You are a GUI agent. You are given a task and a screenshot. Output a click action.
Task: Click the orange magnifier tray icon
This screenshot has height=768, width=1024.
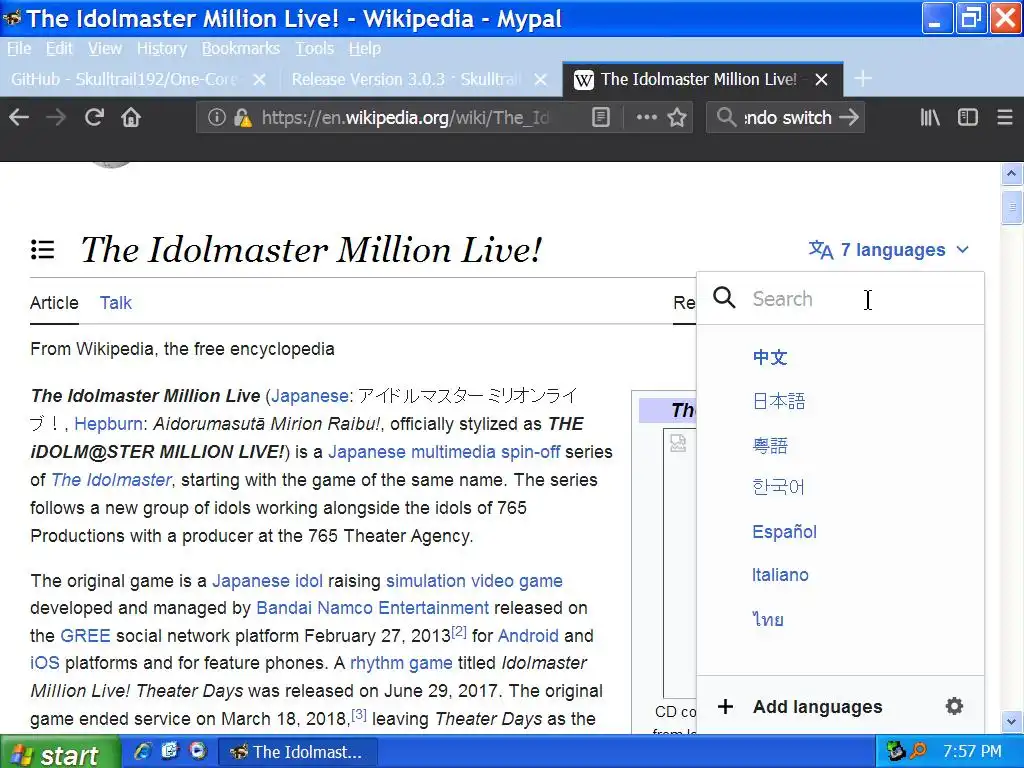[x=919, y=752]
